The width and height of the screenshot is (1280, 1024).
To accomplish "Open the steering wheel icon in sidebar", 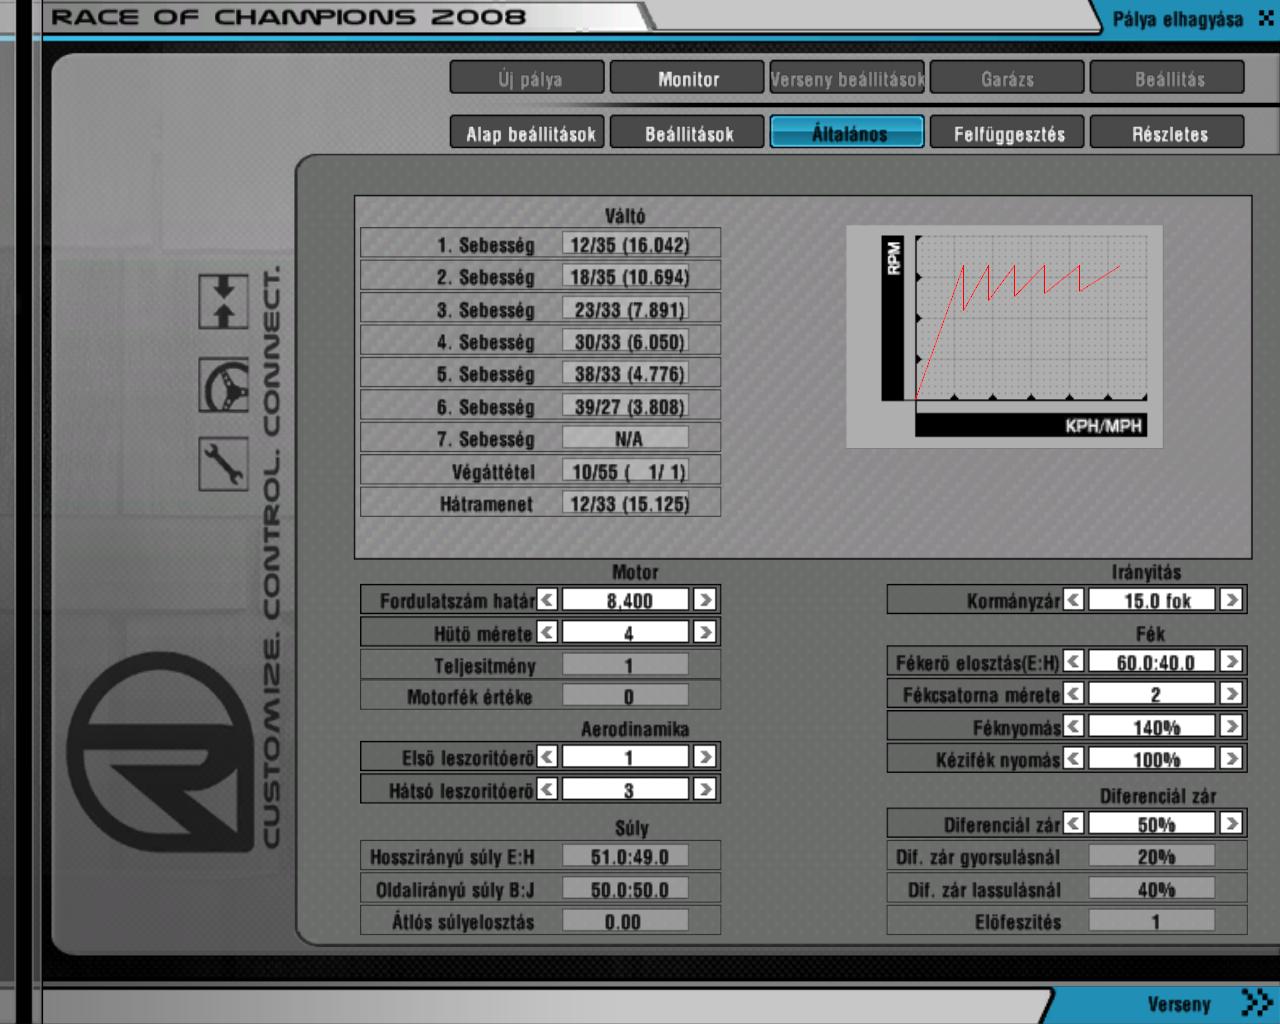I will (x=223, y=385).
